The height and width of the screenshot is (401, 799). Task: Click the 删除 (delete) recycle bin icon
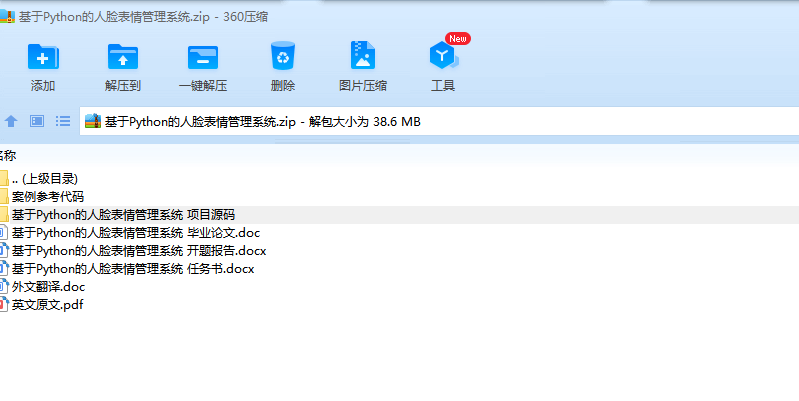[x=283, y=56]
